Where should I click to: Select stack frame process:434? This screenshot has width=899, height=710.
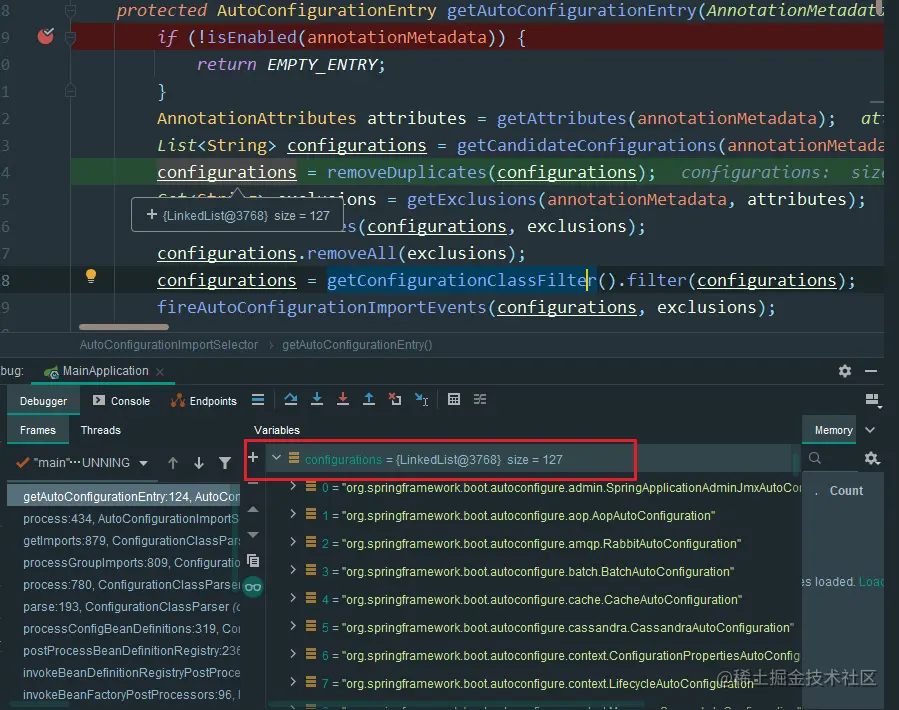[x=124, y=519]
